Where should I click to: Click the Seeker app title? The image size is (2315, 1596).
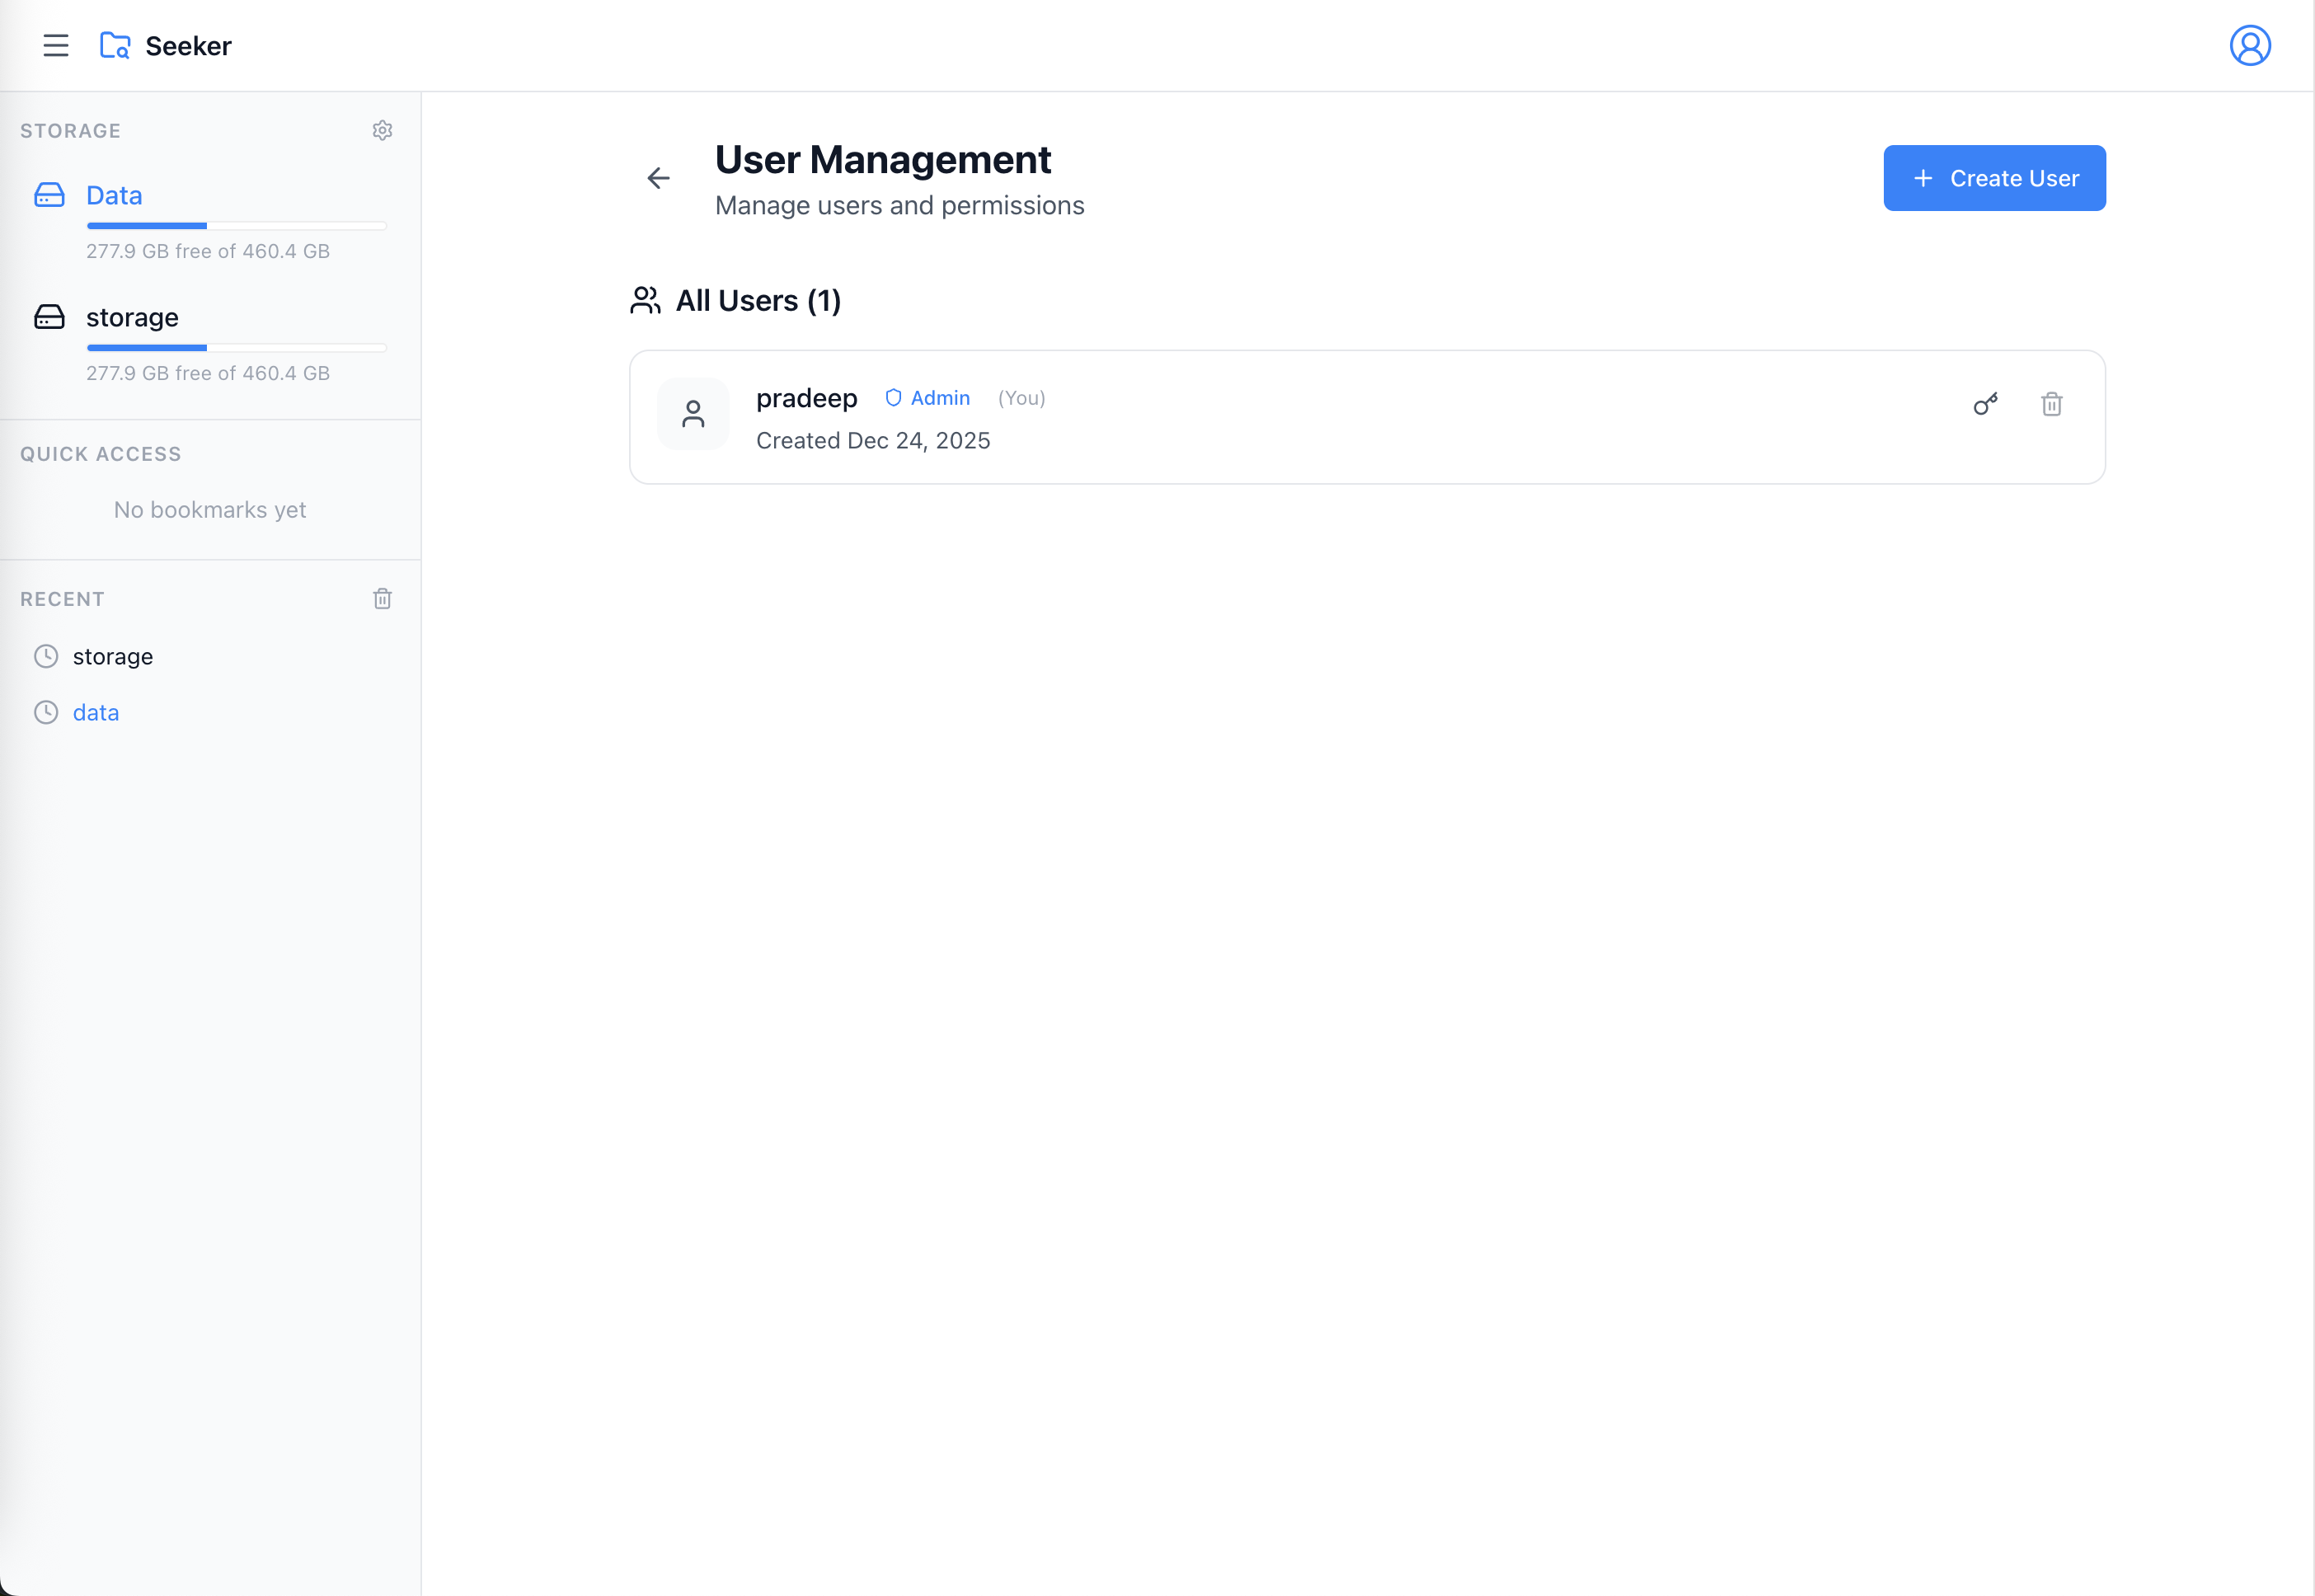point(188,46)
